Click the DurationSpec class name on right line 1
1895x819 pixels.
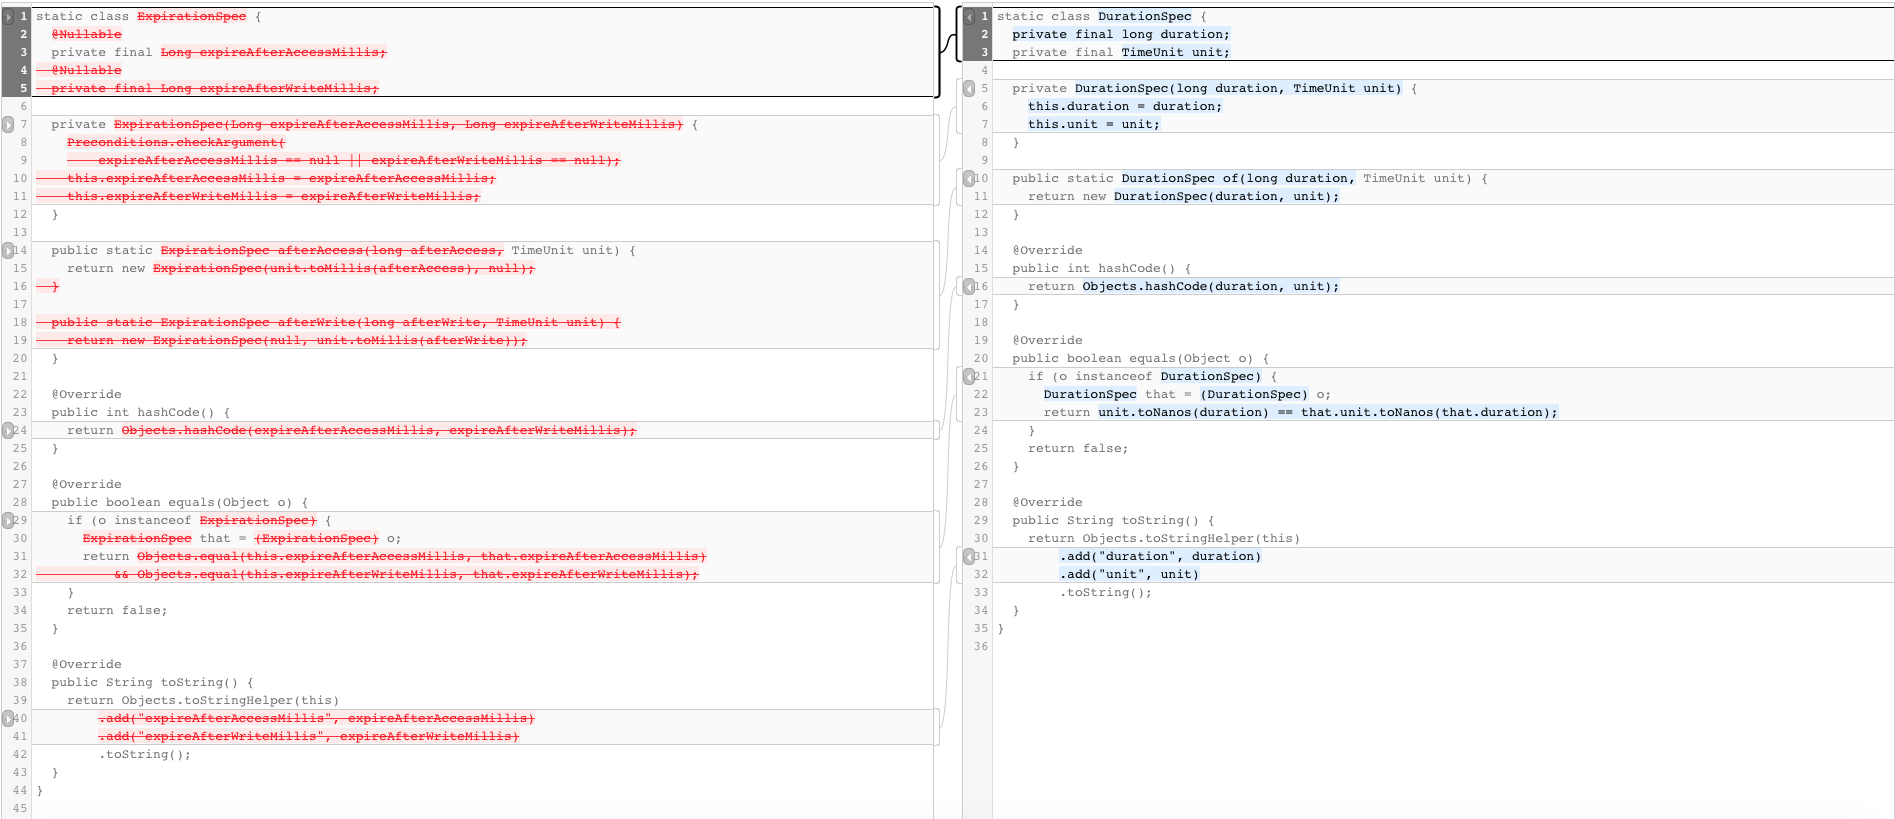coord(1144,17)
